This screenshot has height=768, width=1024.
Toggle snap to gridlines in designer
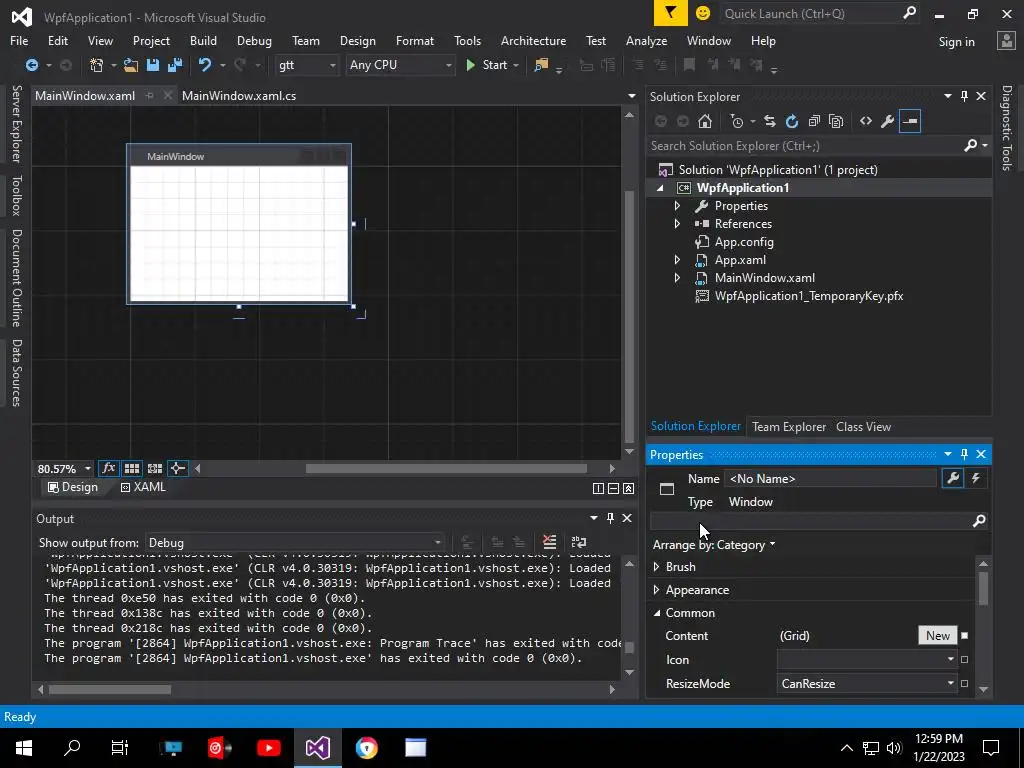coord(155,468)
